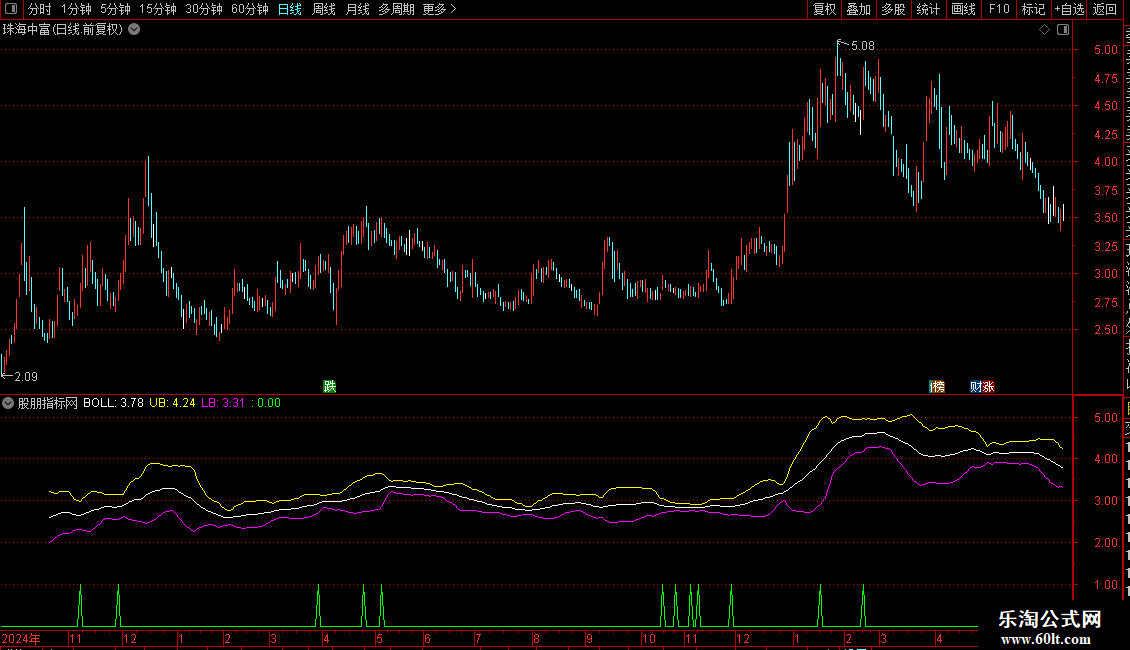The image size is (1130, 650).
Task: Click the 3.75 price axis label
Action: click(x=1105, y=191)
